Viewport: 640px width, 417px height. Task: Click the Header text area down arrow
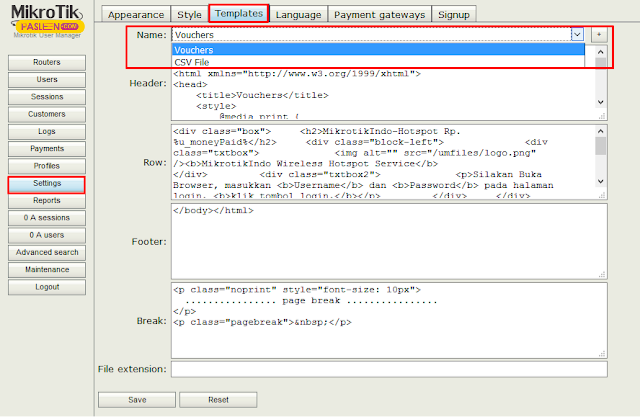click(x=600, y=102)
